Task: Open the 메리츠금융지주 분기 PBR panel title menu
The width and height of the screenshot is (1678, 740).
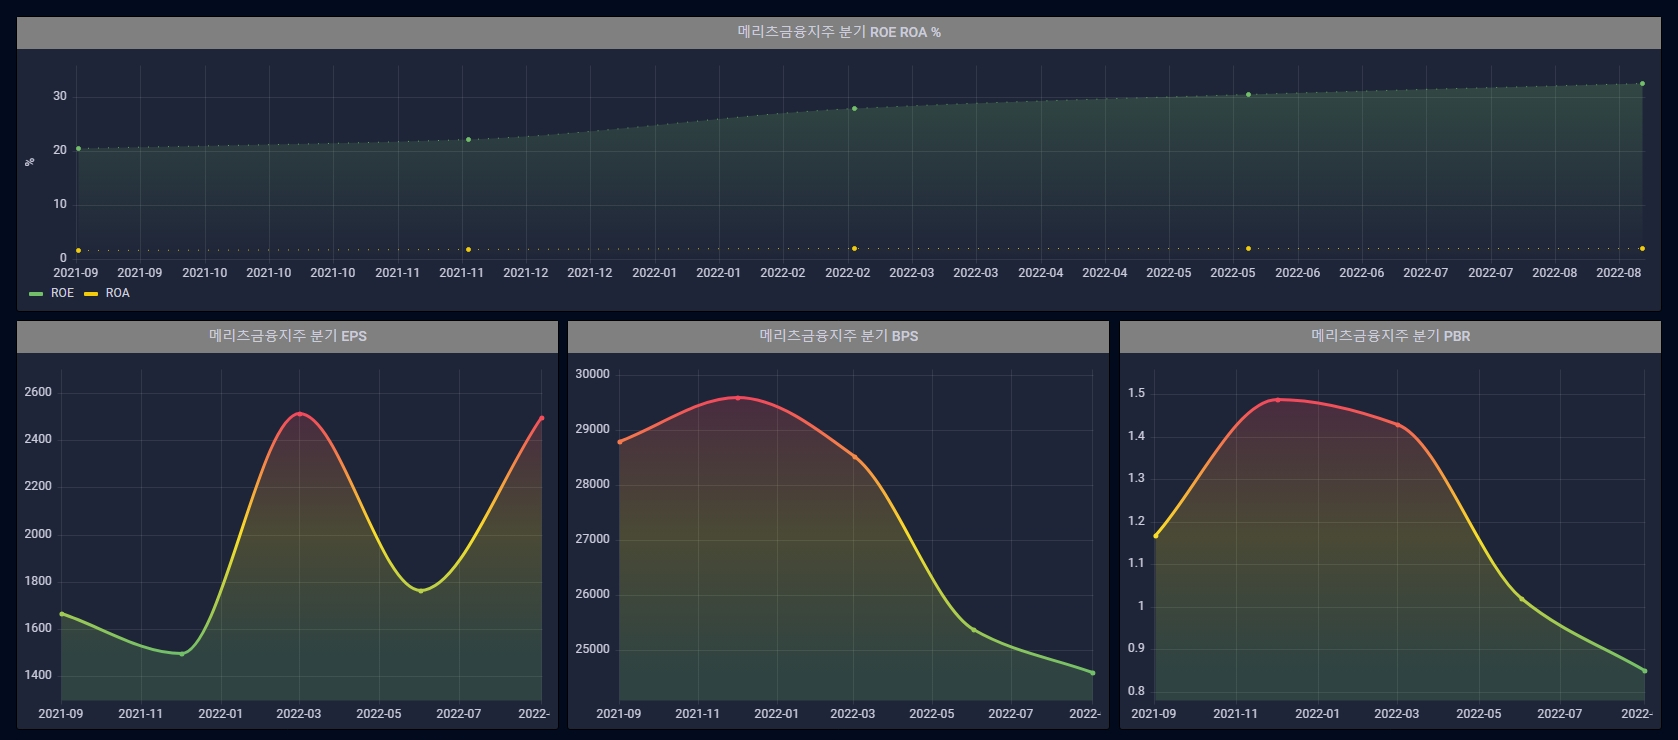Action: (1390, 336)
